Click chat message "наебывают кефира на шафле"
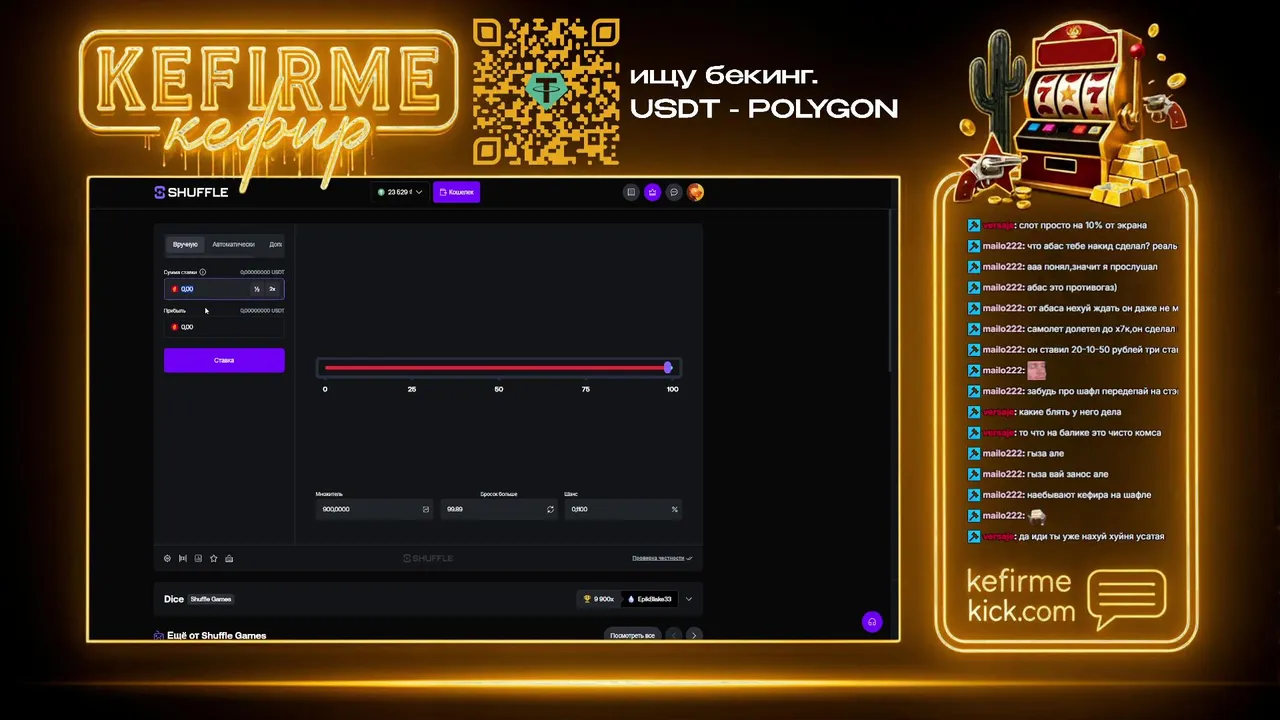This screenshot has height=720, width=1280. tap(1089, 495)
